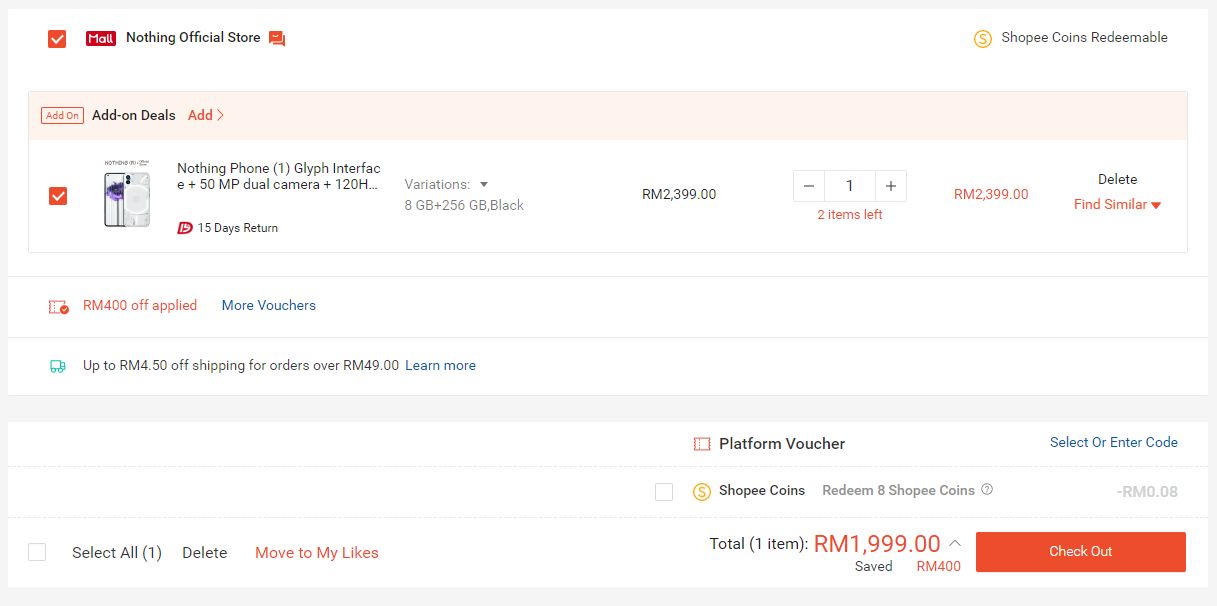The width and height of the screenshot is (1217, 606).
Task: Click the Platform Voucher ticket icon
Action: pos(701,443)
